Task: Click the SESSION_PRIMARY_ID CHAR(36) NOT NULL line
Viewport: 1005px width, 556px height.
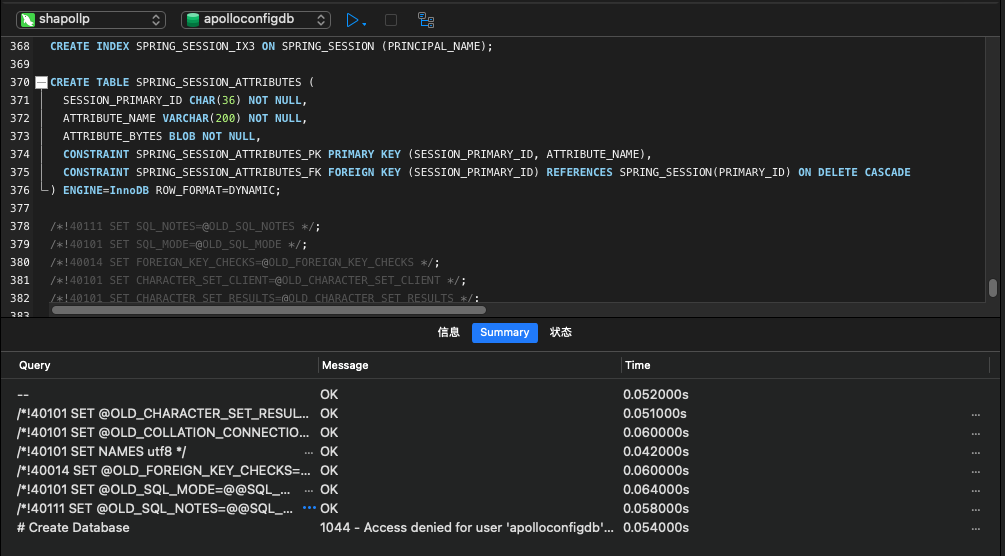Action: tap(185, 100)
